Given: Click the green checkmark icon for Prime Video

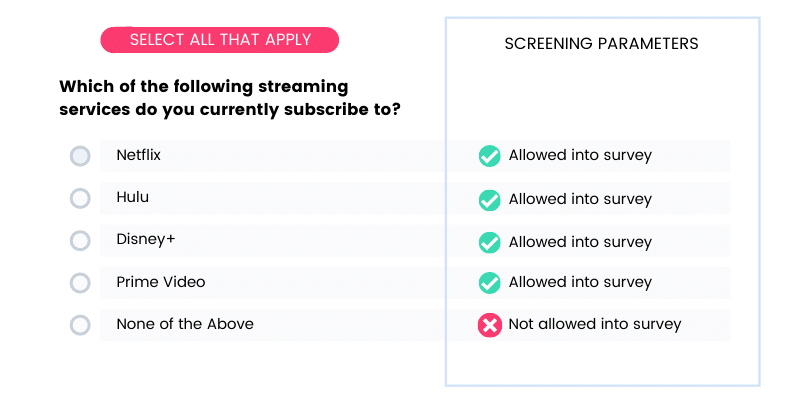Looking at the screenshot, I should tap(489, 283).
